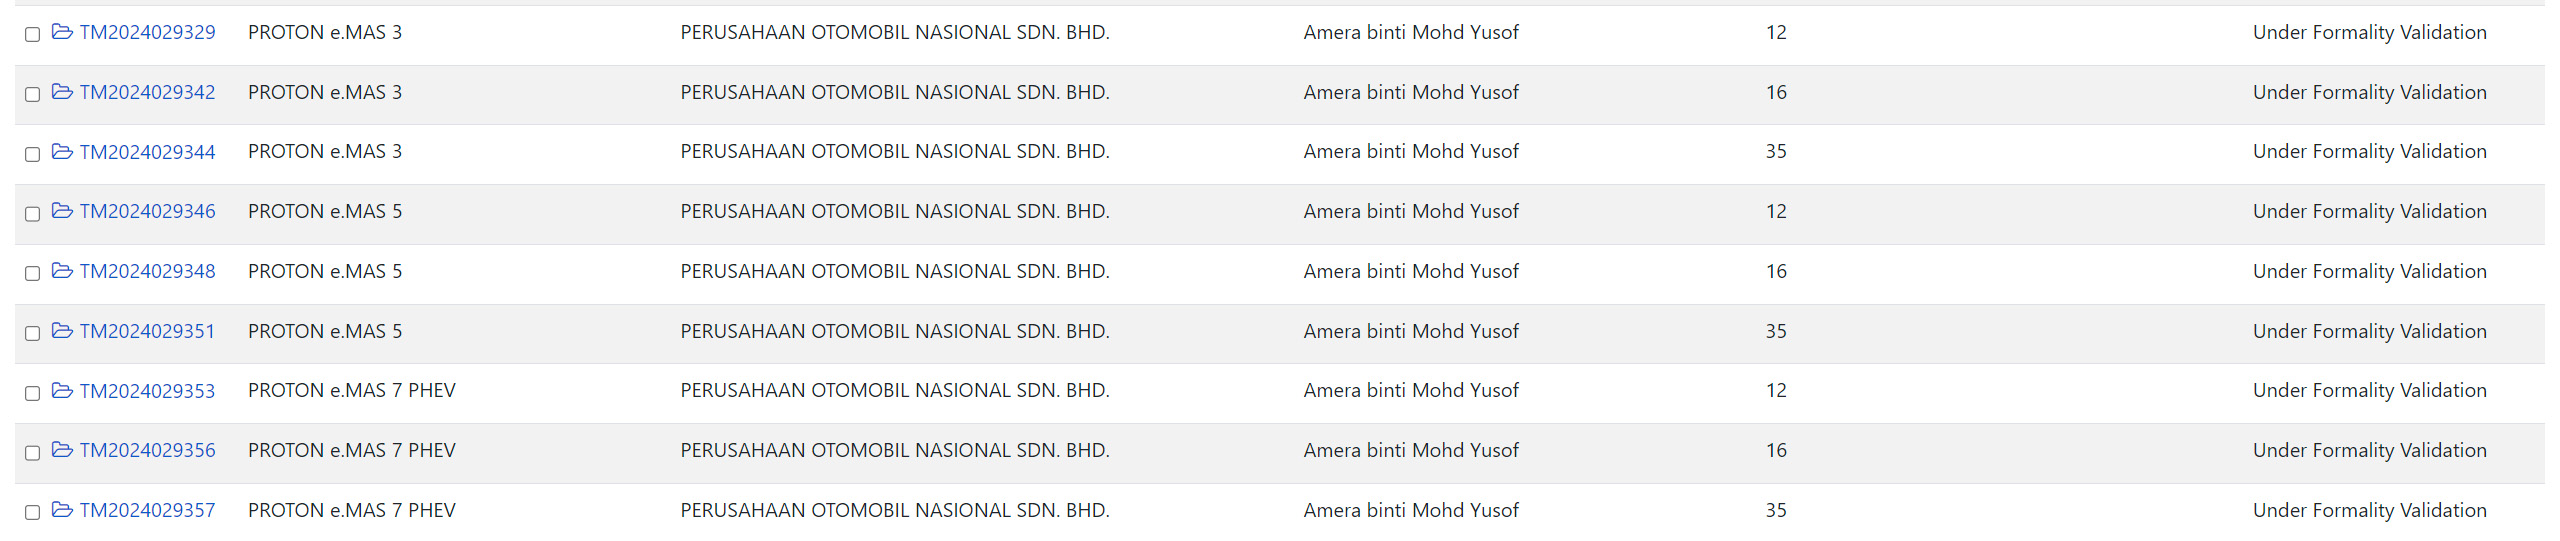Screen dimensions: 2560x541
Task: Click folder icon beside TM2024029357
Action: click(x=62, y=510)
